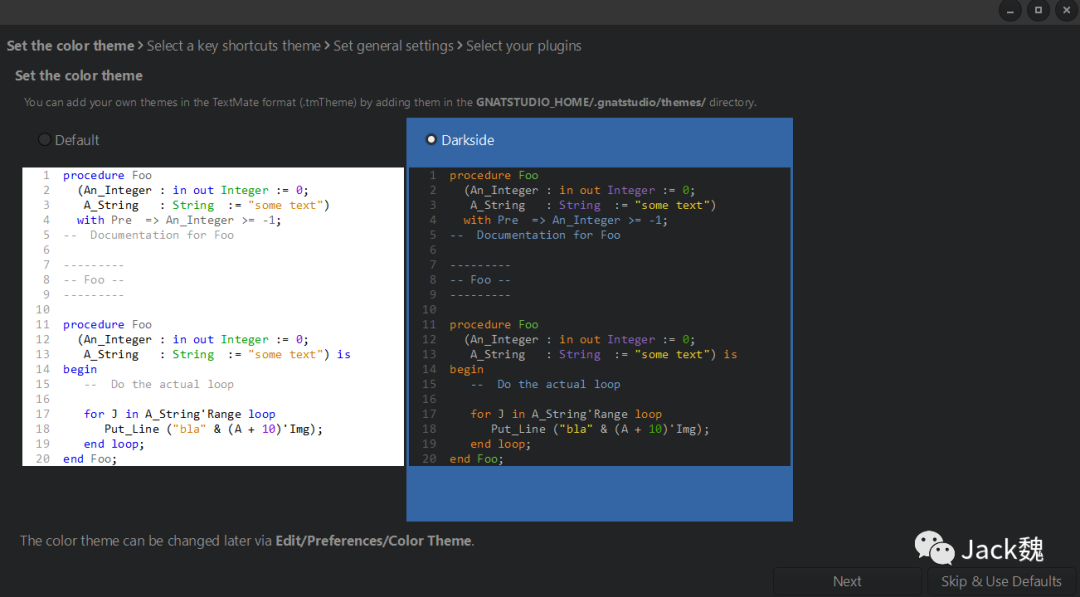Jump to 'Select a key shortcuts theme' step

pos(234,46)
